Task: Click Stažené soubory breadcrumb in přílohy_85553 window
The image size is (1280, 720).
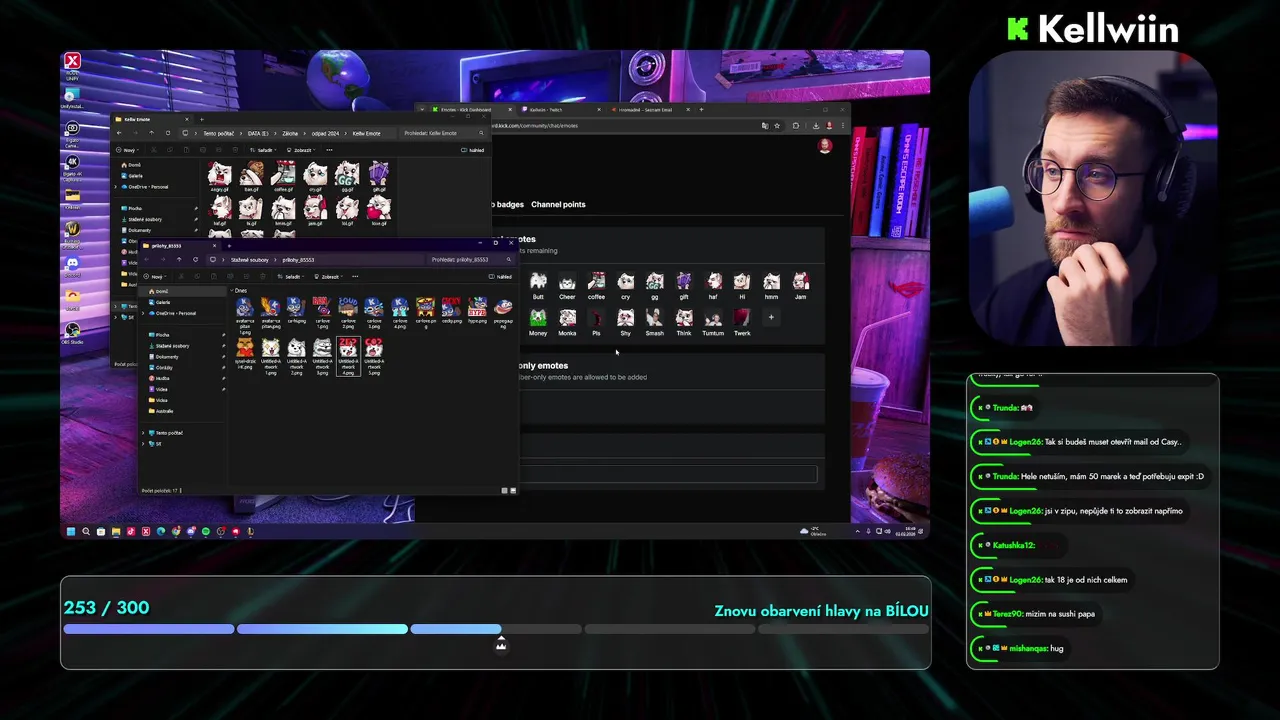Action: coord(250,260)
